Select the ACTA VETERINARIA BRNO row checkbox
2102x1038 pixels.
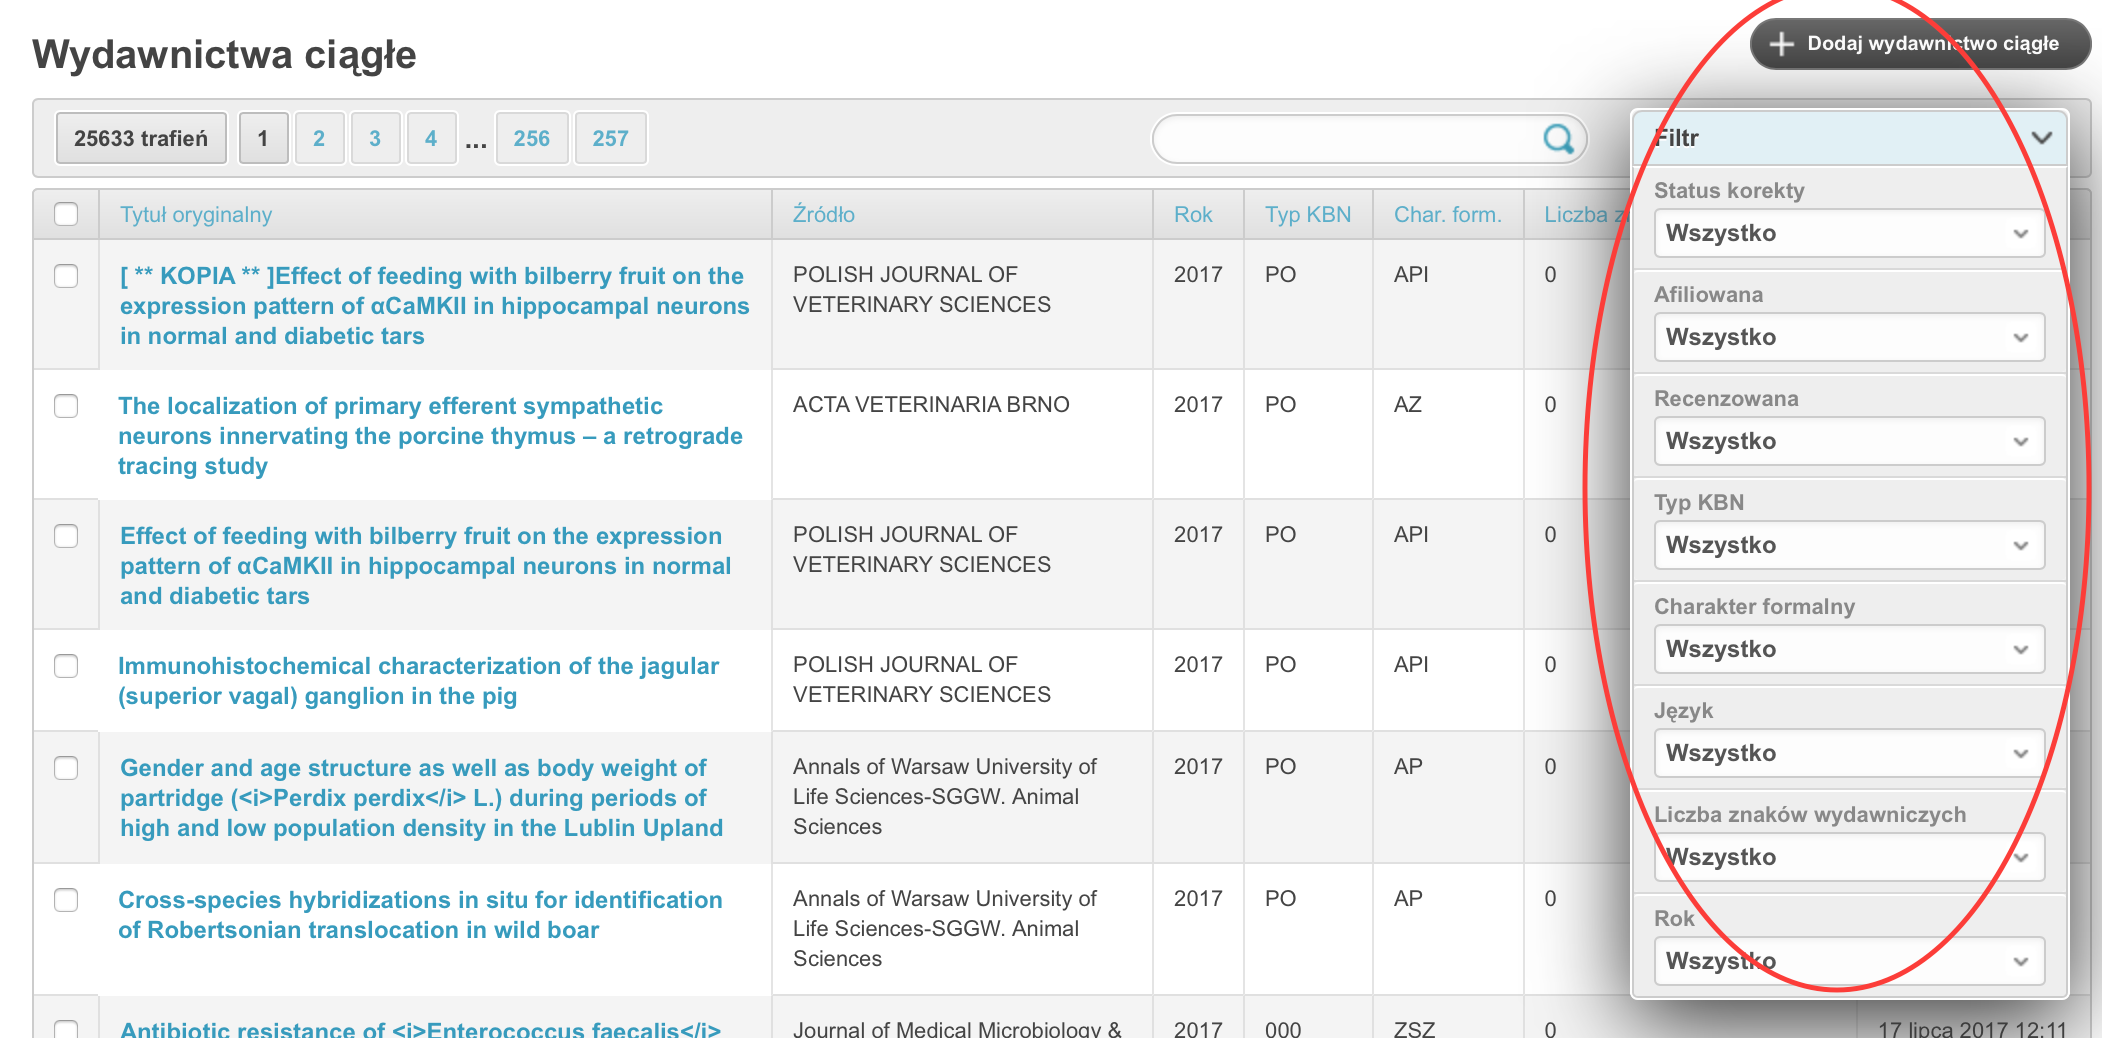[66, 406]
